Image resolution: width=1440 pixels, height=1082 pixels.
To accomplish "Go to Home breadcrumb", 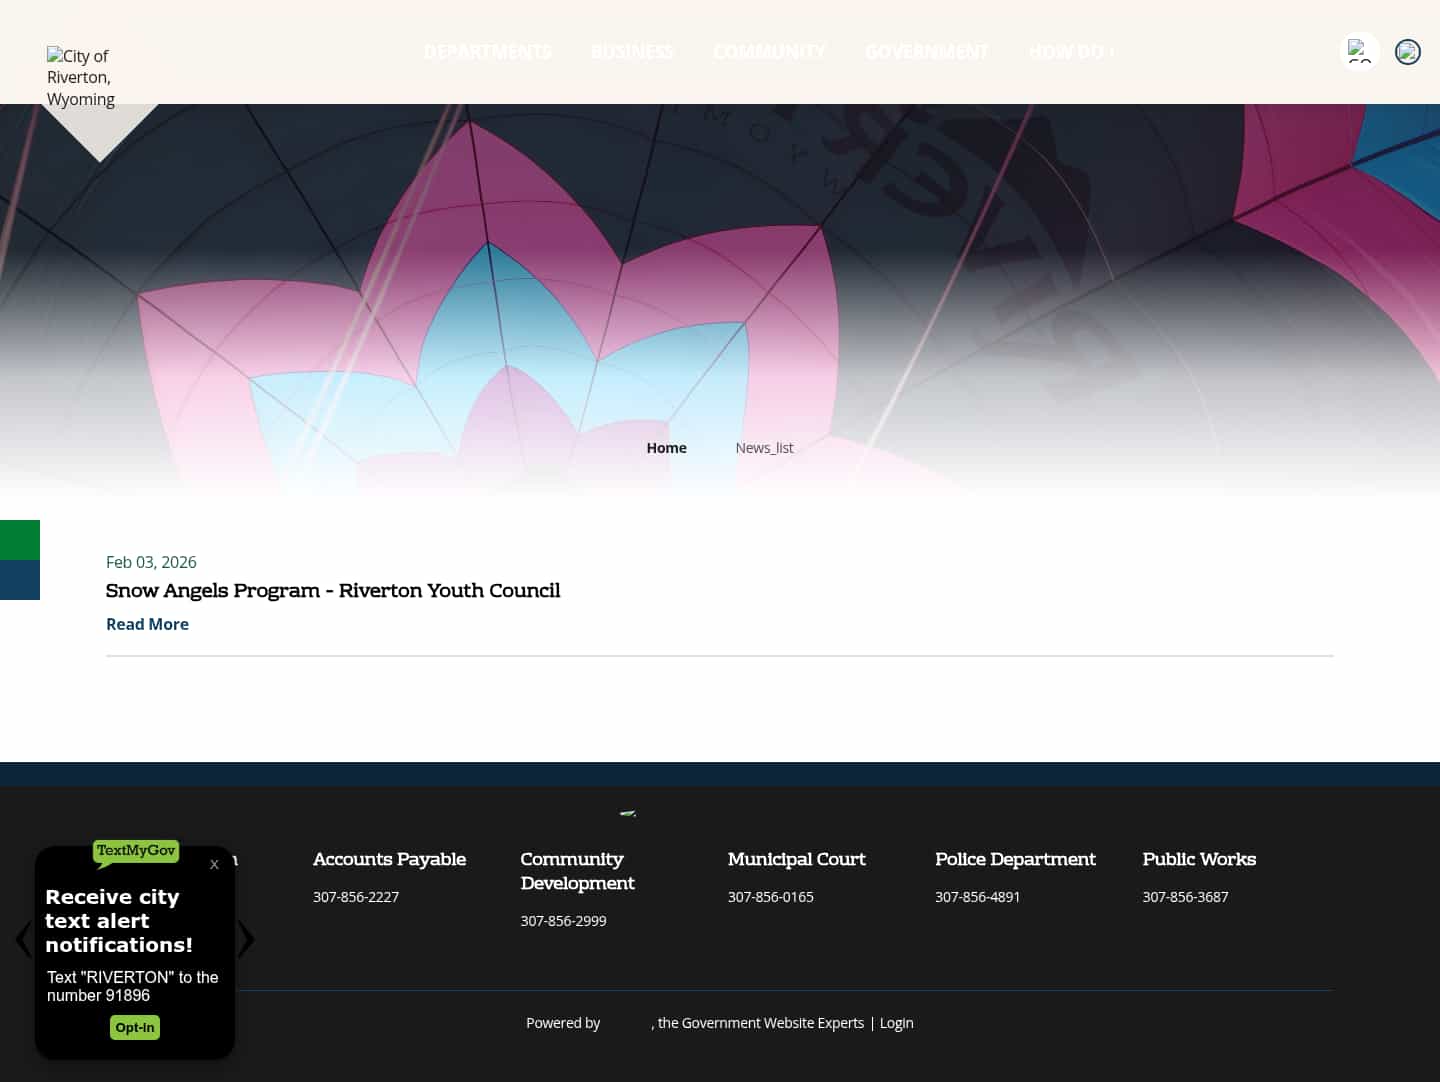I will pyautogui.click(x=666, y=448).
